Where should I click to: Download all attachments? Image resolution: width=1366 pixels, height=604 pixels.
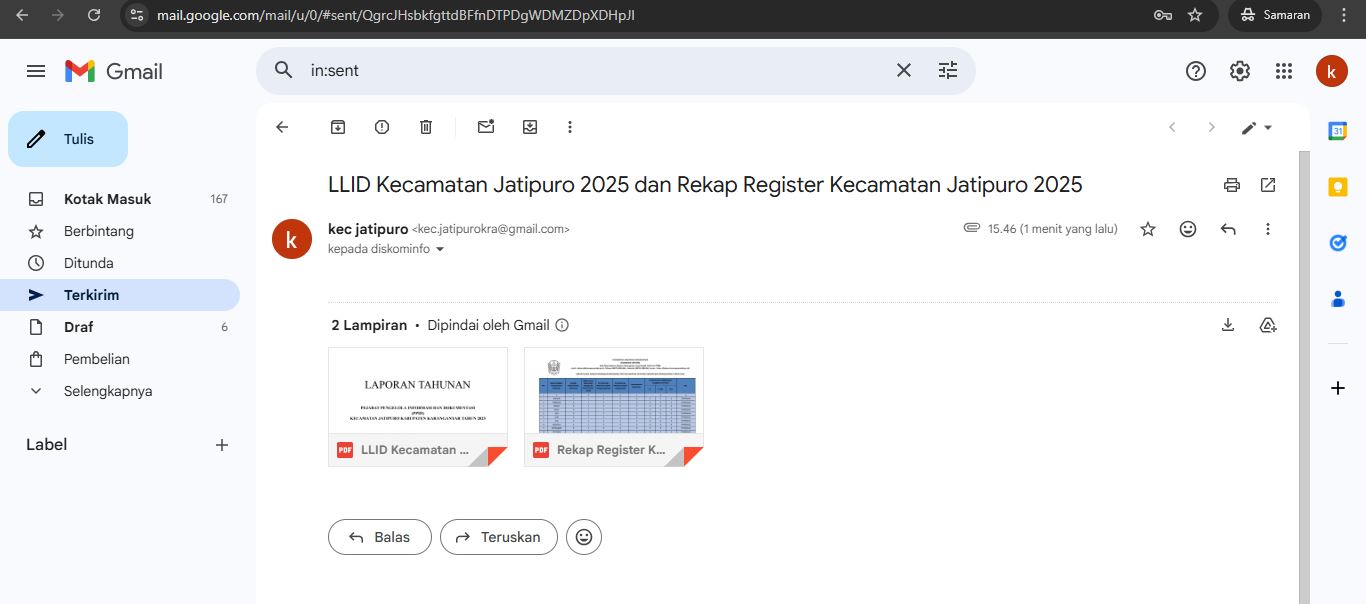(1228, 325)
